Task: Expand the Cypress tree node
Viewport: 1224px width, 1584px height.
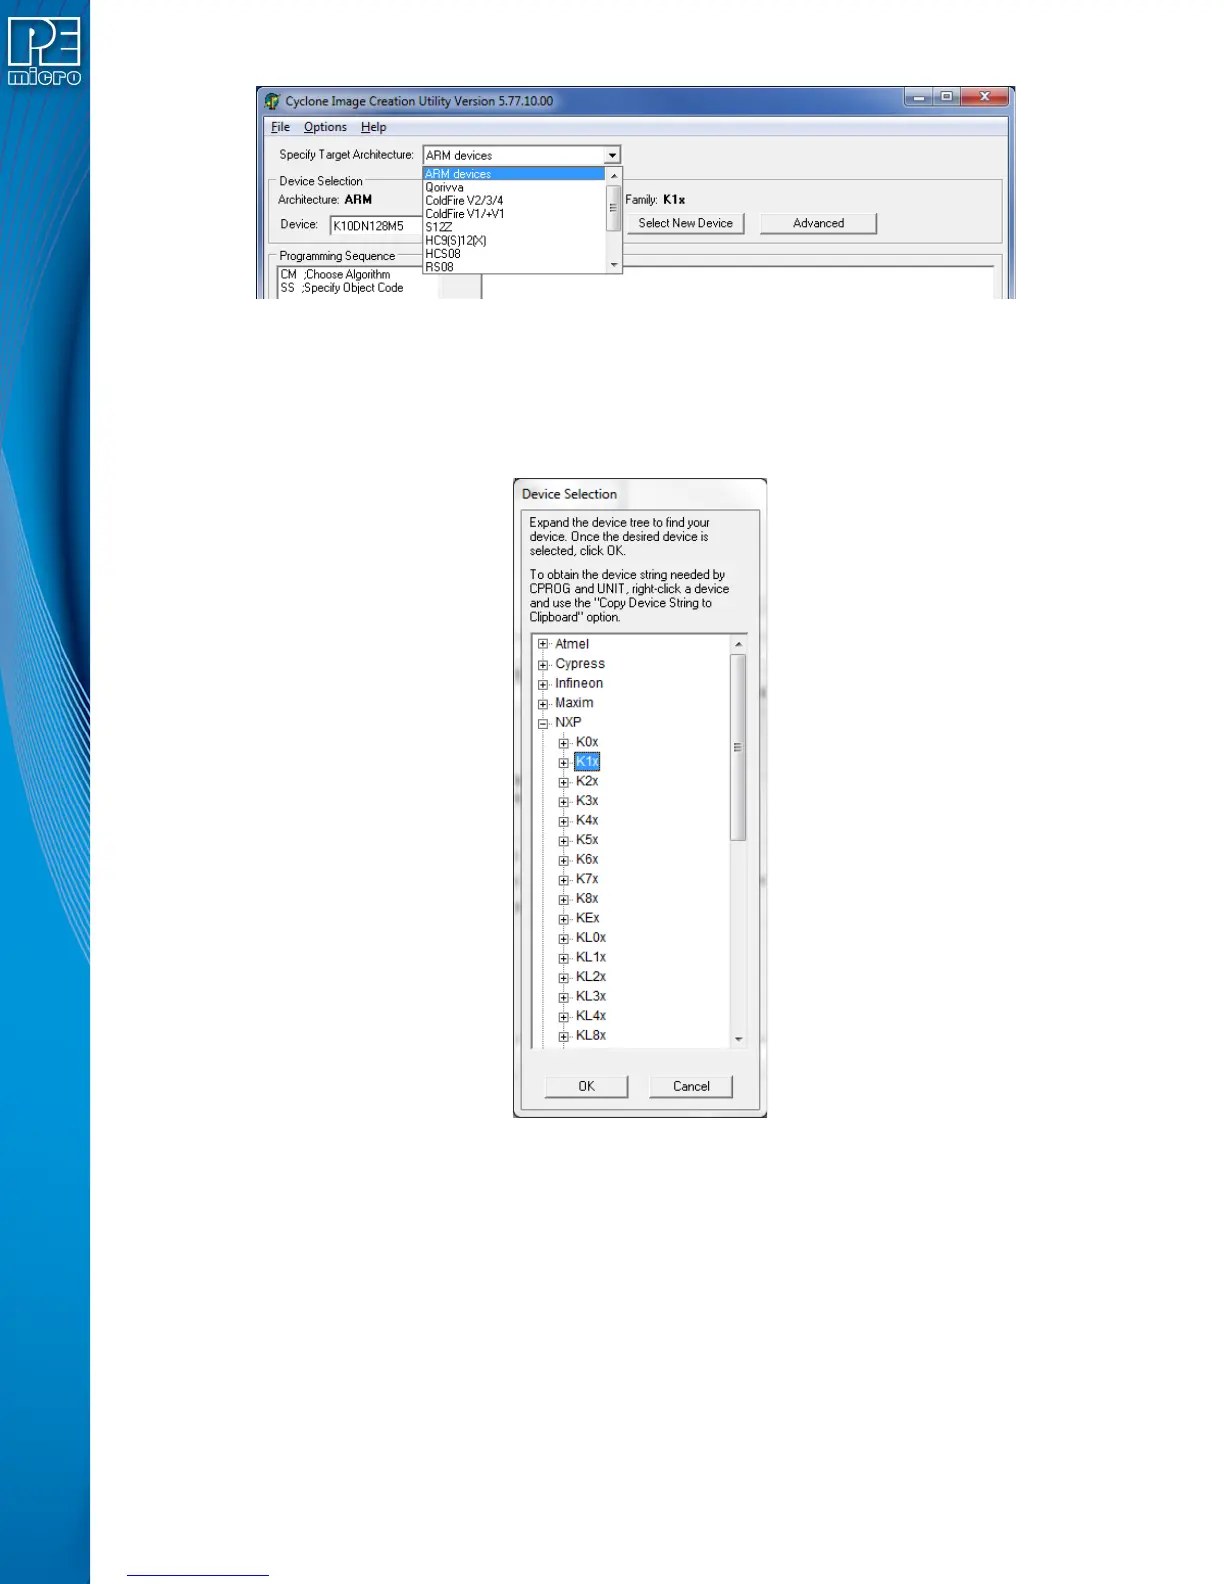Action: point(543,664)
